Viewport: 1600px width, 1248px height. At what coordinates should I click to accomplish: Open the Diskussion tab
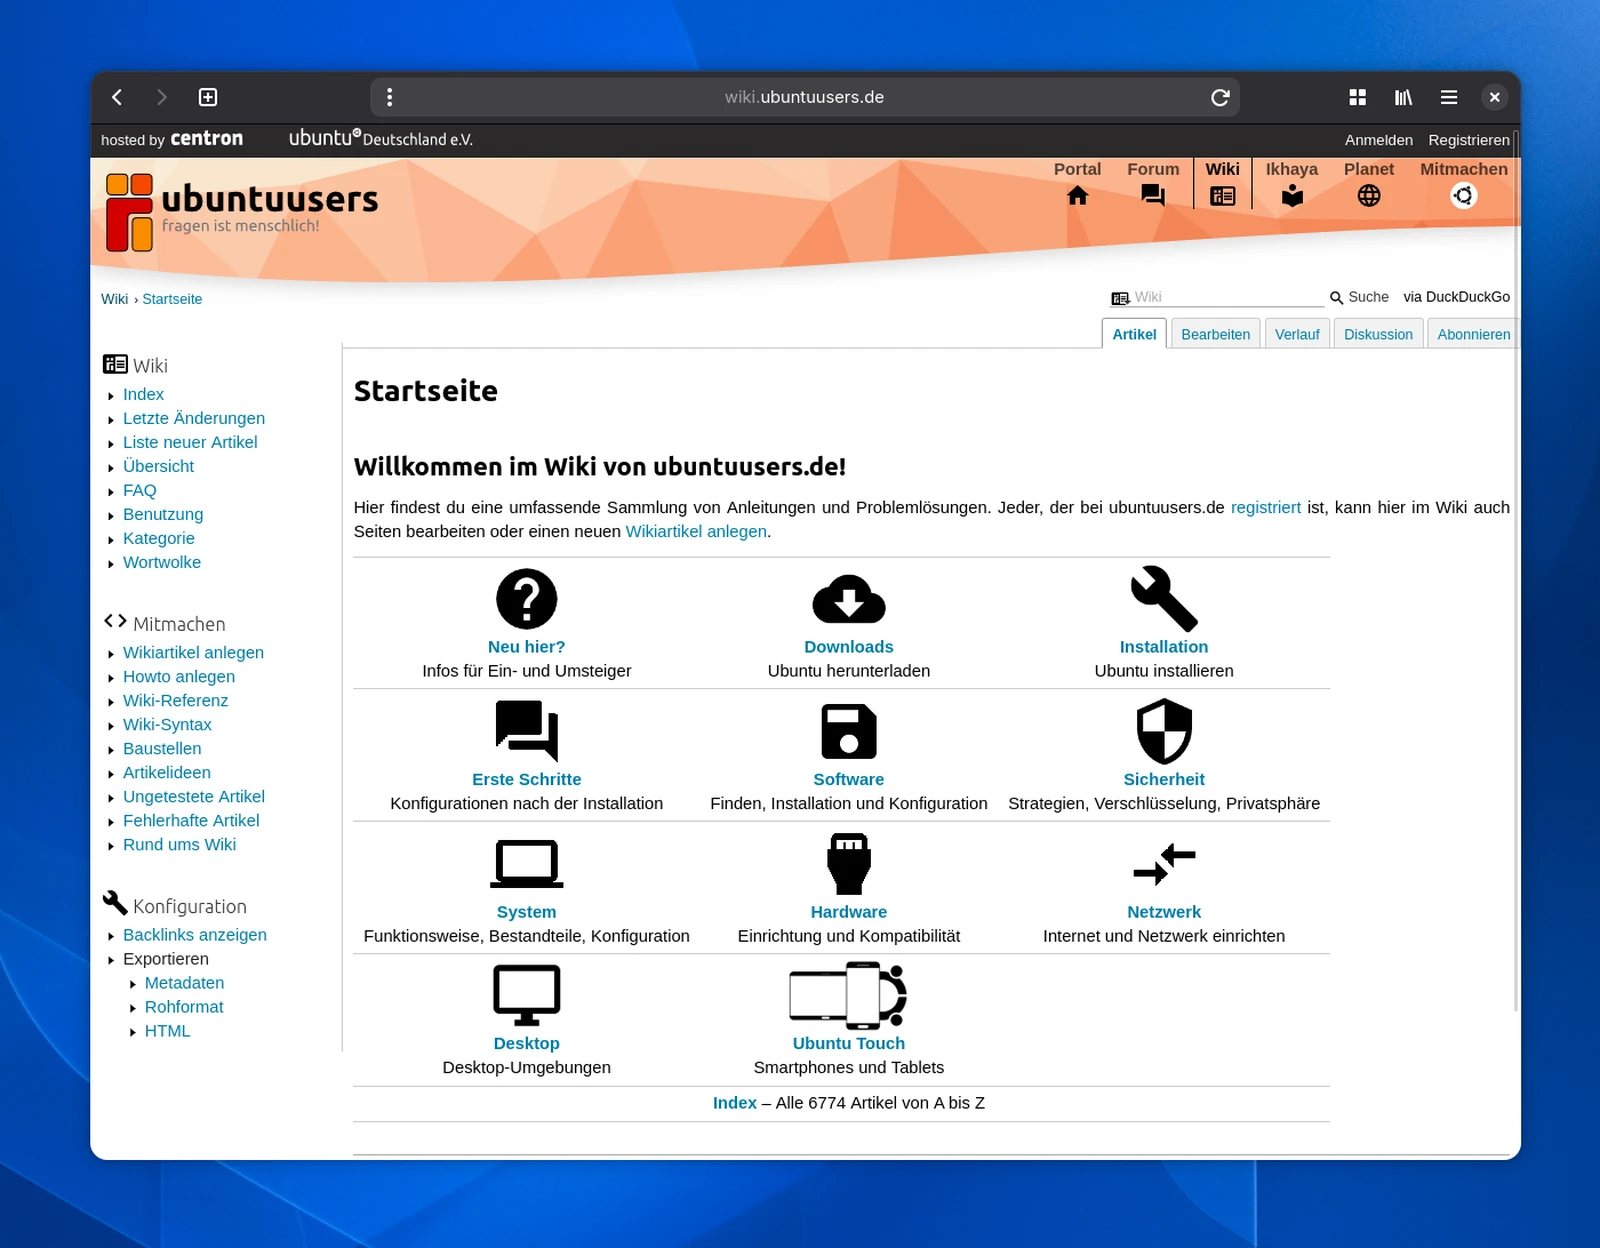tap(1378, 334)
